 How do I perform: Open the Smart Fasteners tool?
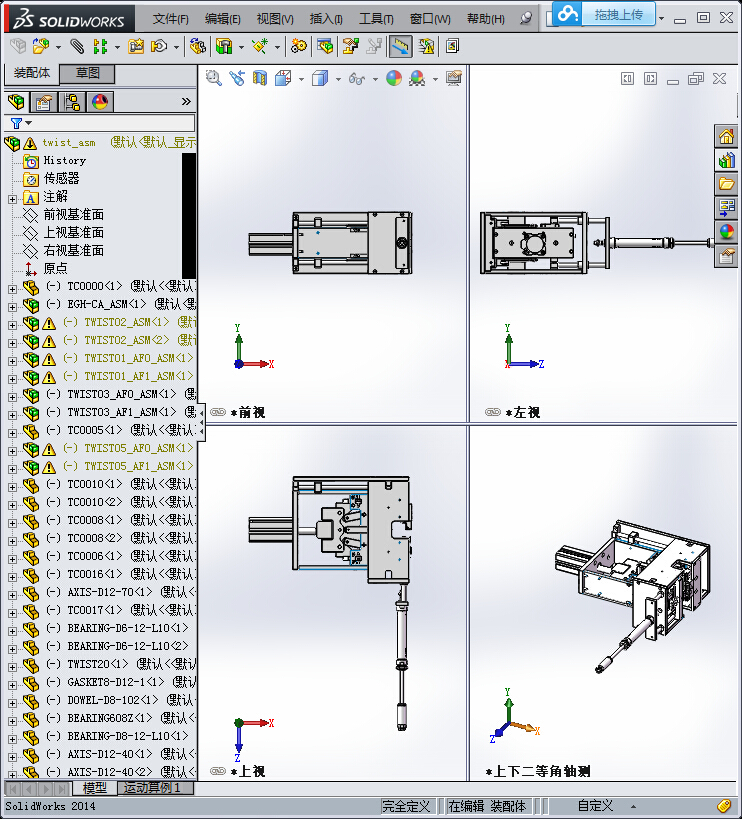pyautogui.click(x=136, y=46)
